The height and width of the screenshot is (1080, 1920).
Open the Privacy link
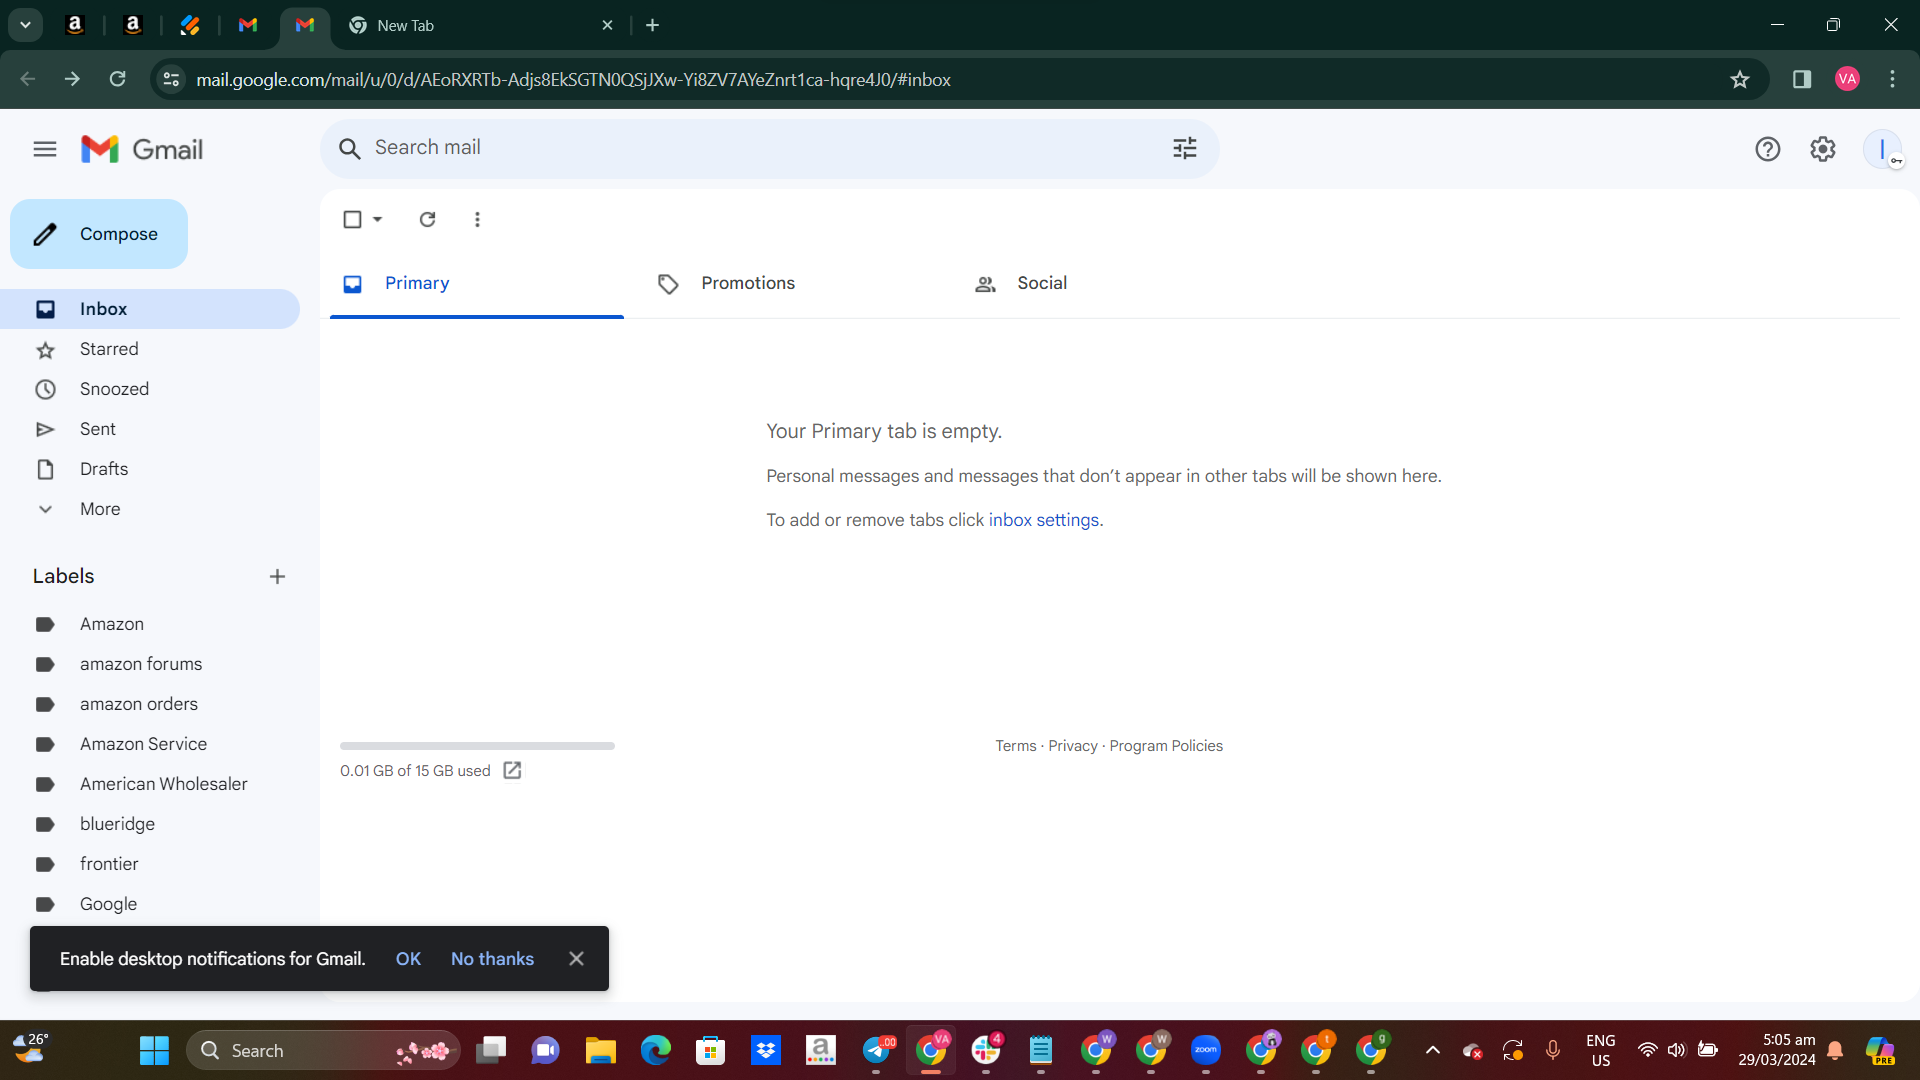point(1073,746)
